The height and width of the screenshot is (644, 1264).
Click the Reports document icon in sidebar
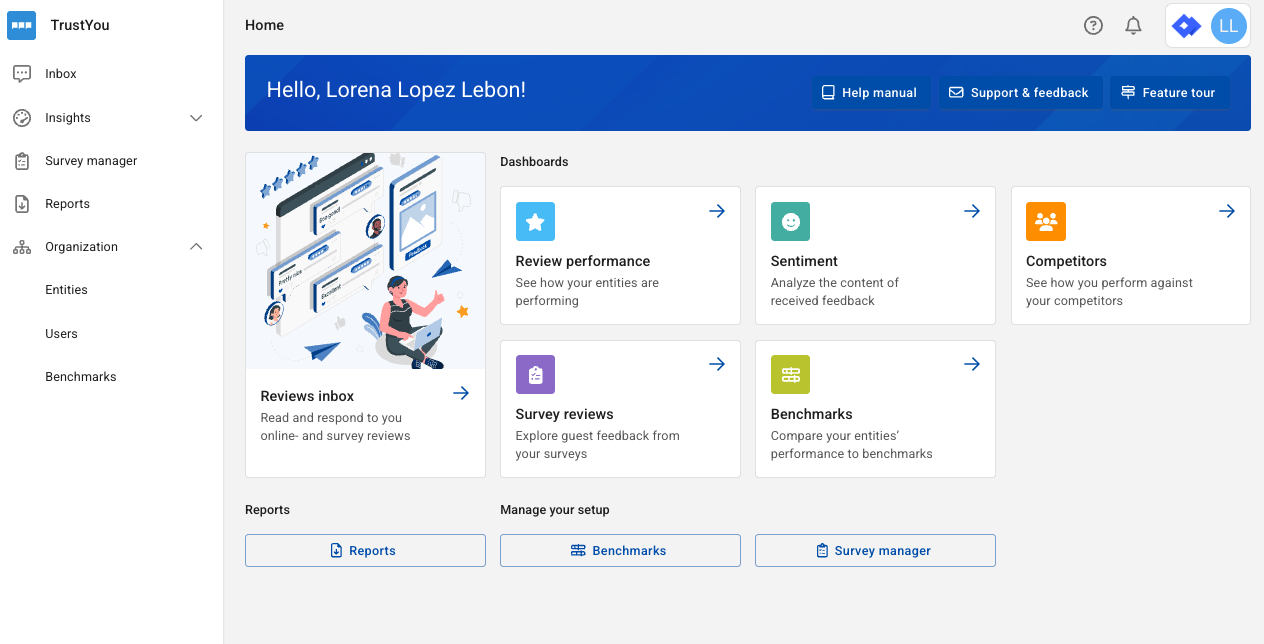pos(22,204)
